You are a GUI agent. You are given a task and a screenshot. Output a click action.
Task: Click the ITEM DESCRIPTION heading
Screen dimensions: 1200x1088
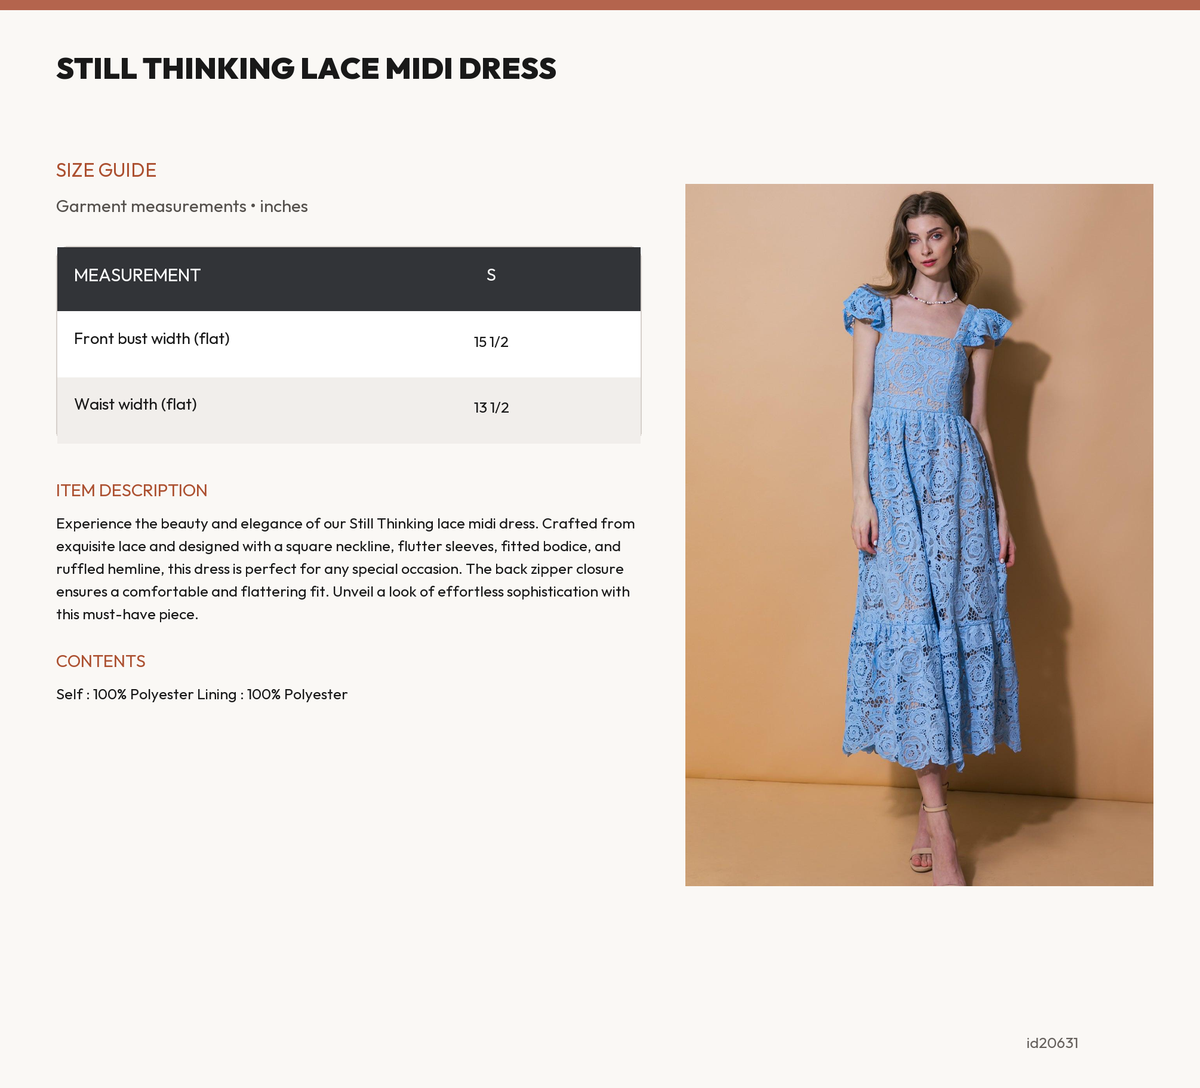pyautogui.click(x=132, y=490)
